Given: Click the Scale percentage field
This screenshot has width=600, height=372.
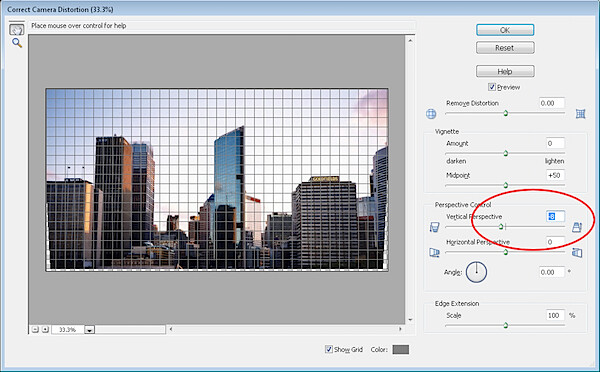Looking at the screenshot, I should pos(555,315).
